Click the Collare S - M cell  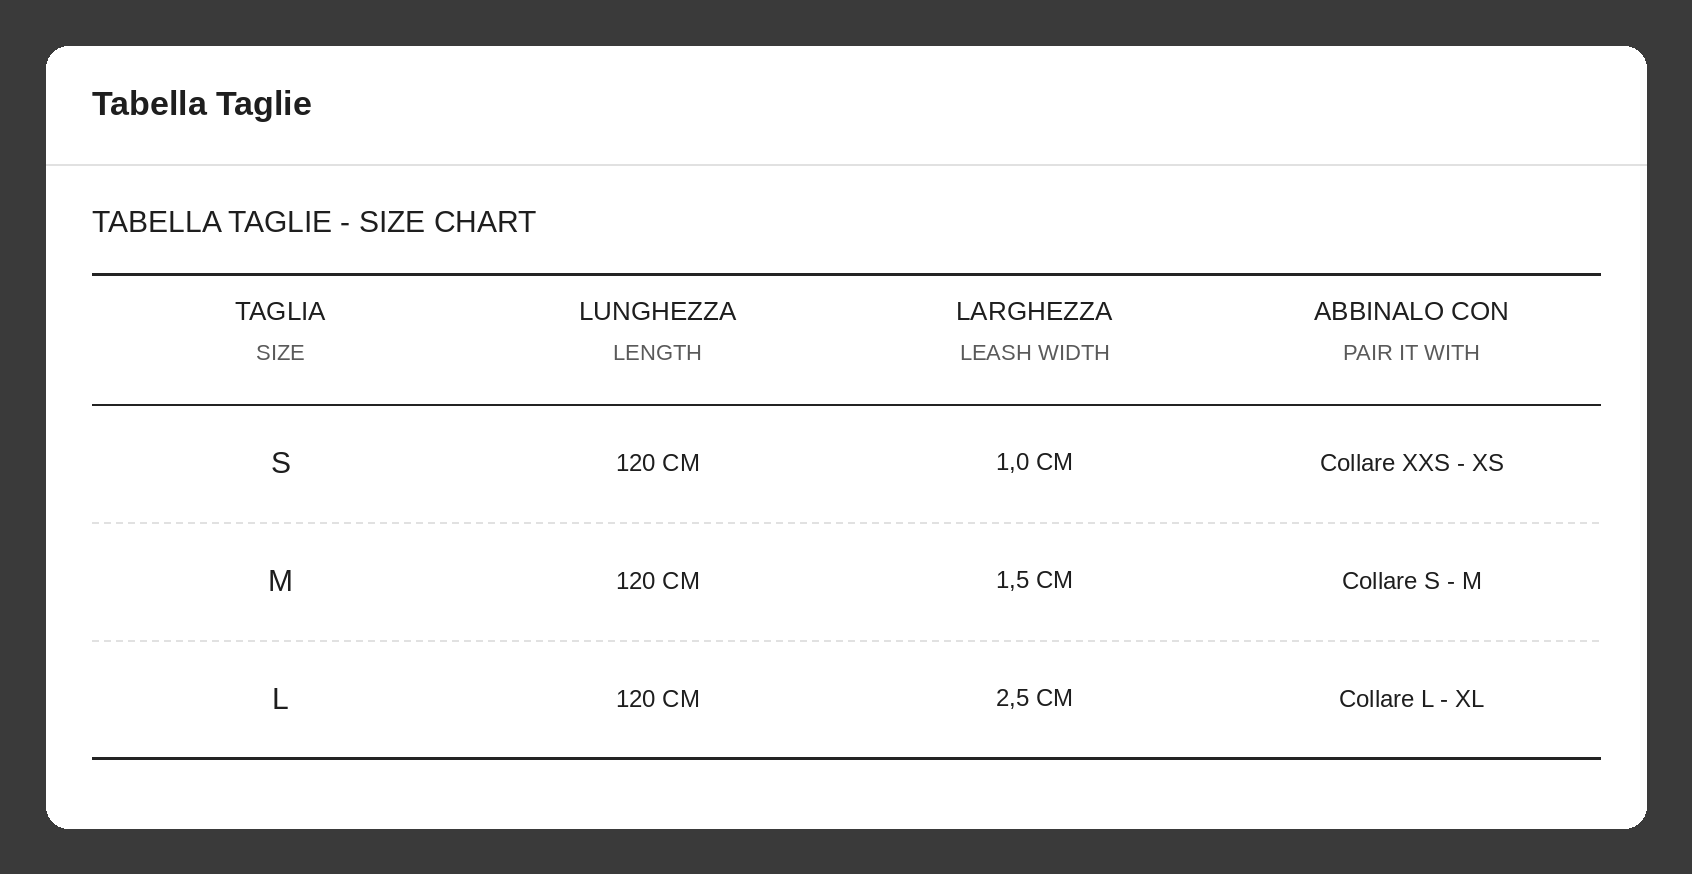click(x=1411, y=581)
